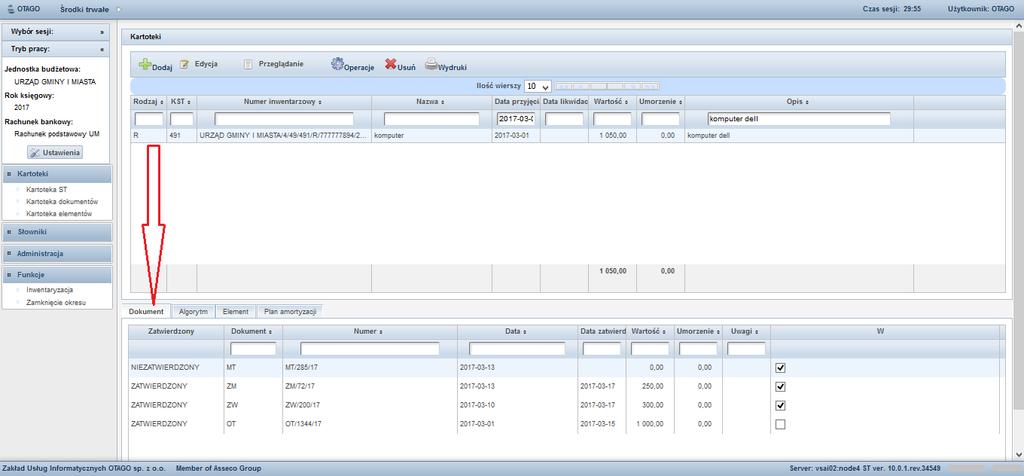The height and width of the screenshot is (476, 1024).
Task: Collapse the Tryb pracy panel
Action: pos(101,49)
